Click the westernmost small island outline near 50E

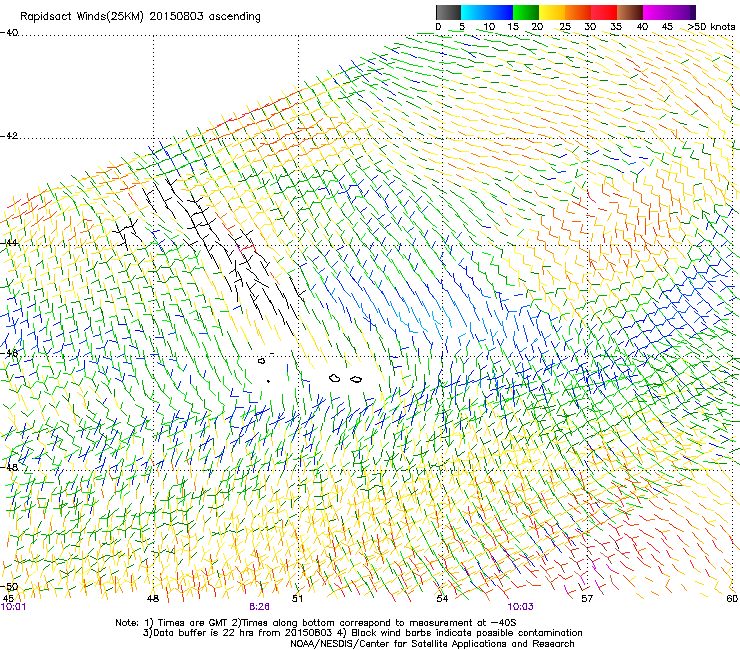(x=261, y=361)
